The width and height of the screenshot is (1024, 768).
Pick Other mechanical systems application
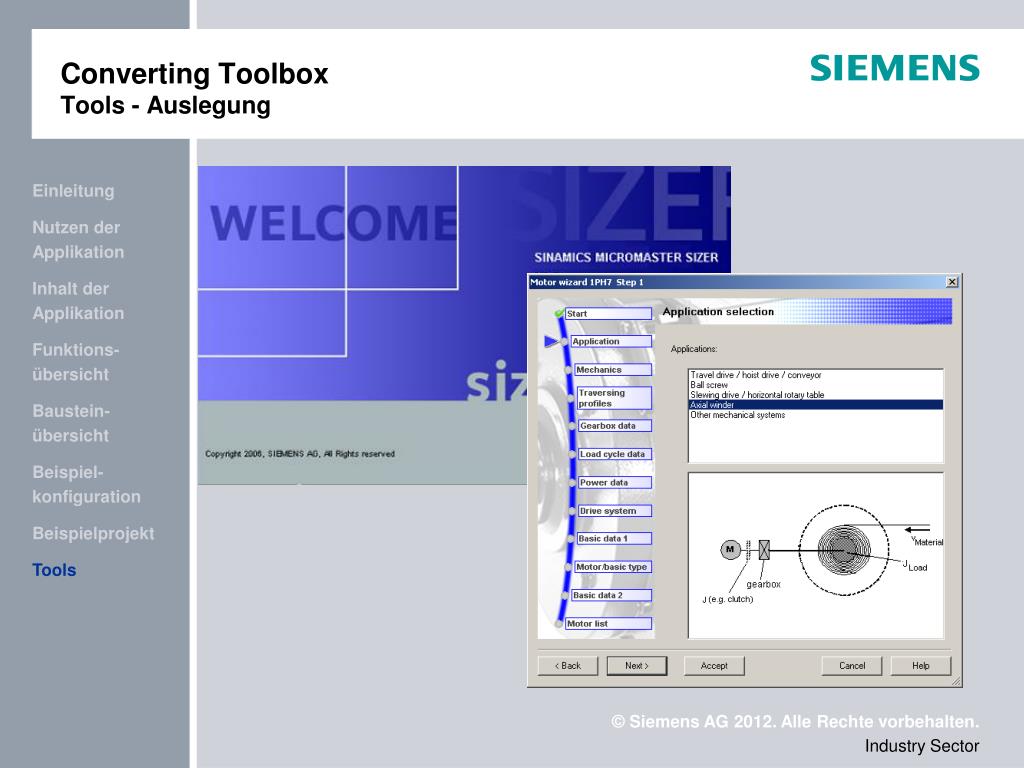(x=816, y=415)
